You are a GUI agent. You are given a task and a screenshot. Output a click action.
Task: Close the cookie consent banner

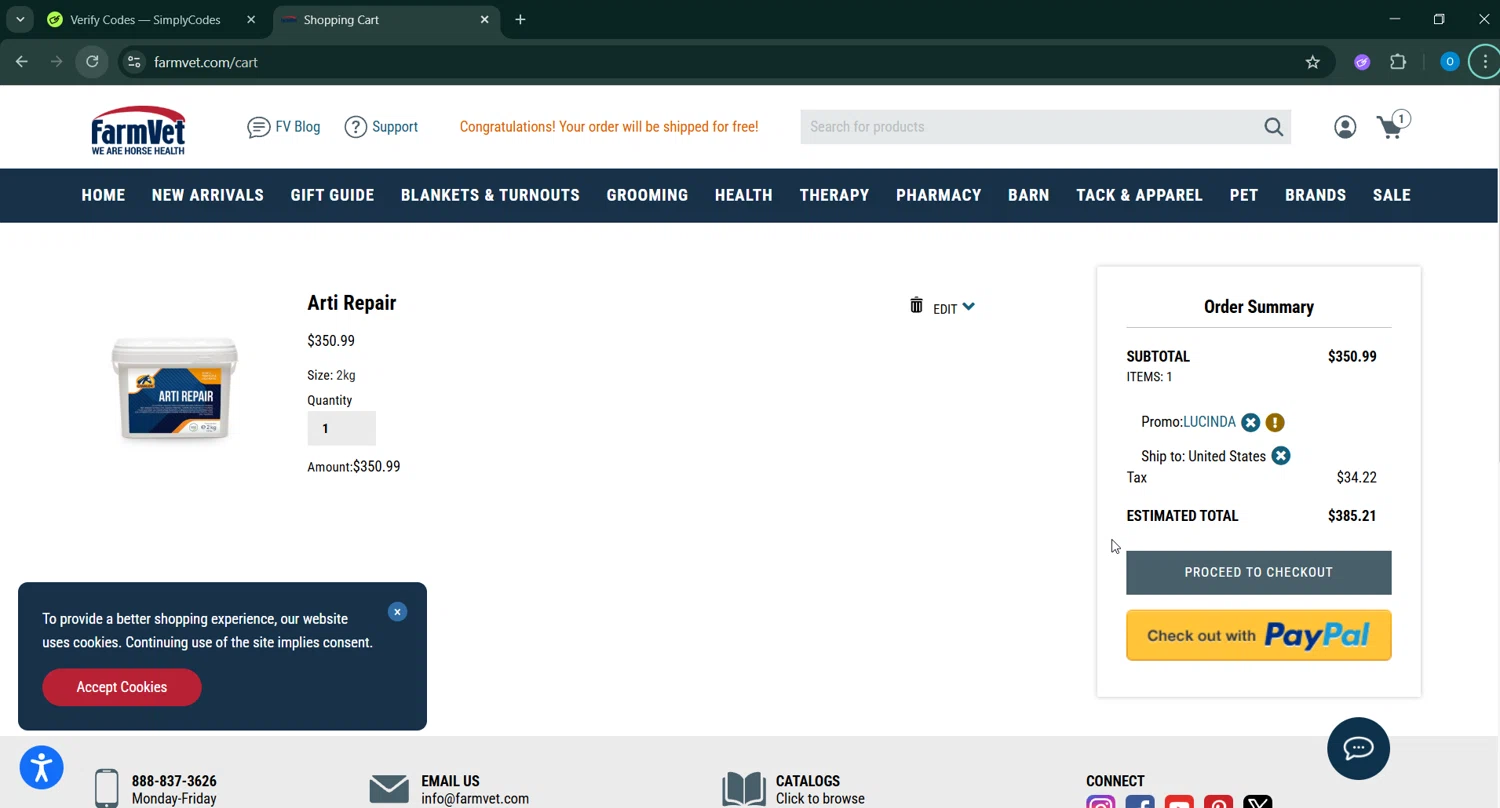tap(397, 612)
